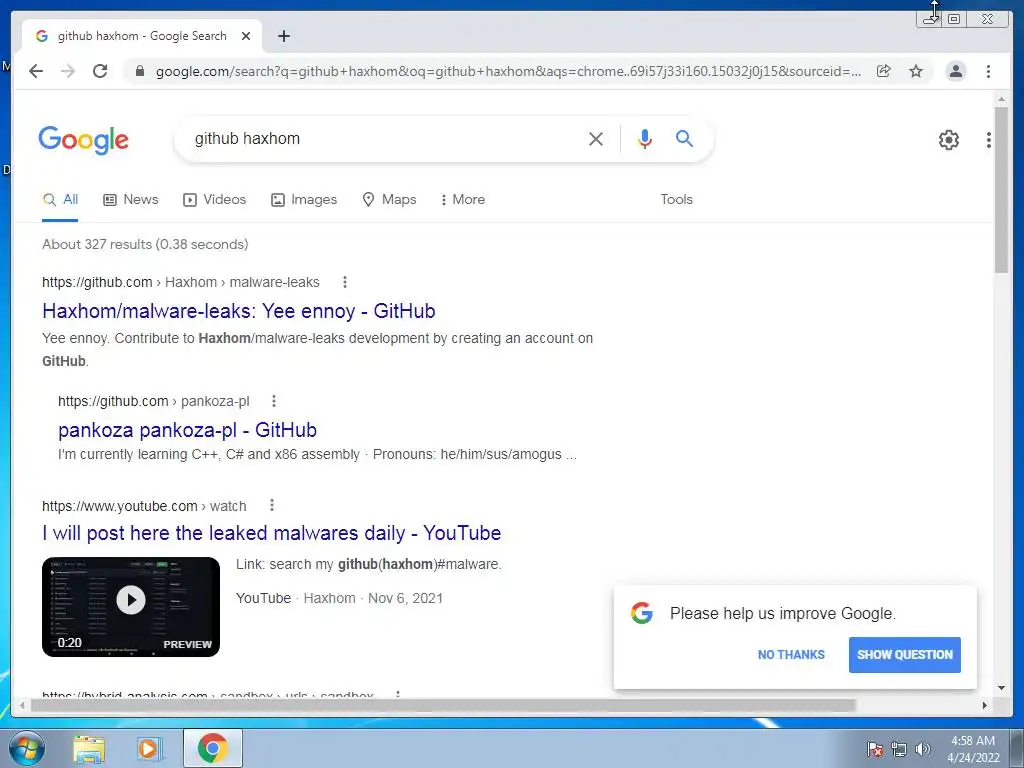The image size is (1024, 768).
Task: Submit search with the magnifier icon
Action: pyautogui.click(x=684, y=138)
